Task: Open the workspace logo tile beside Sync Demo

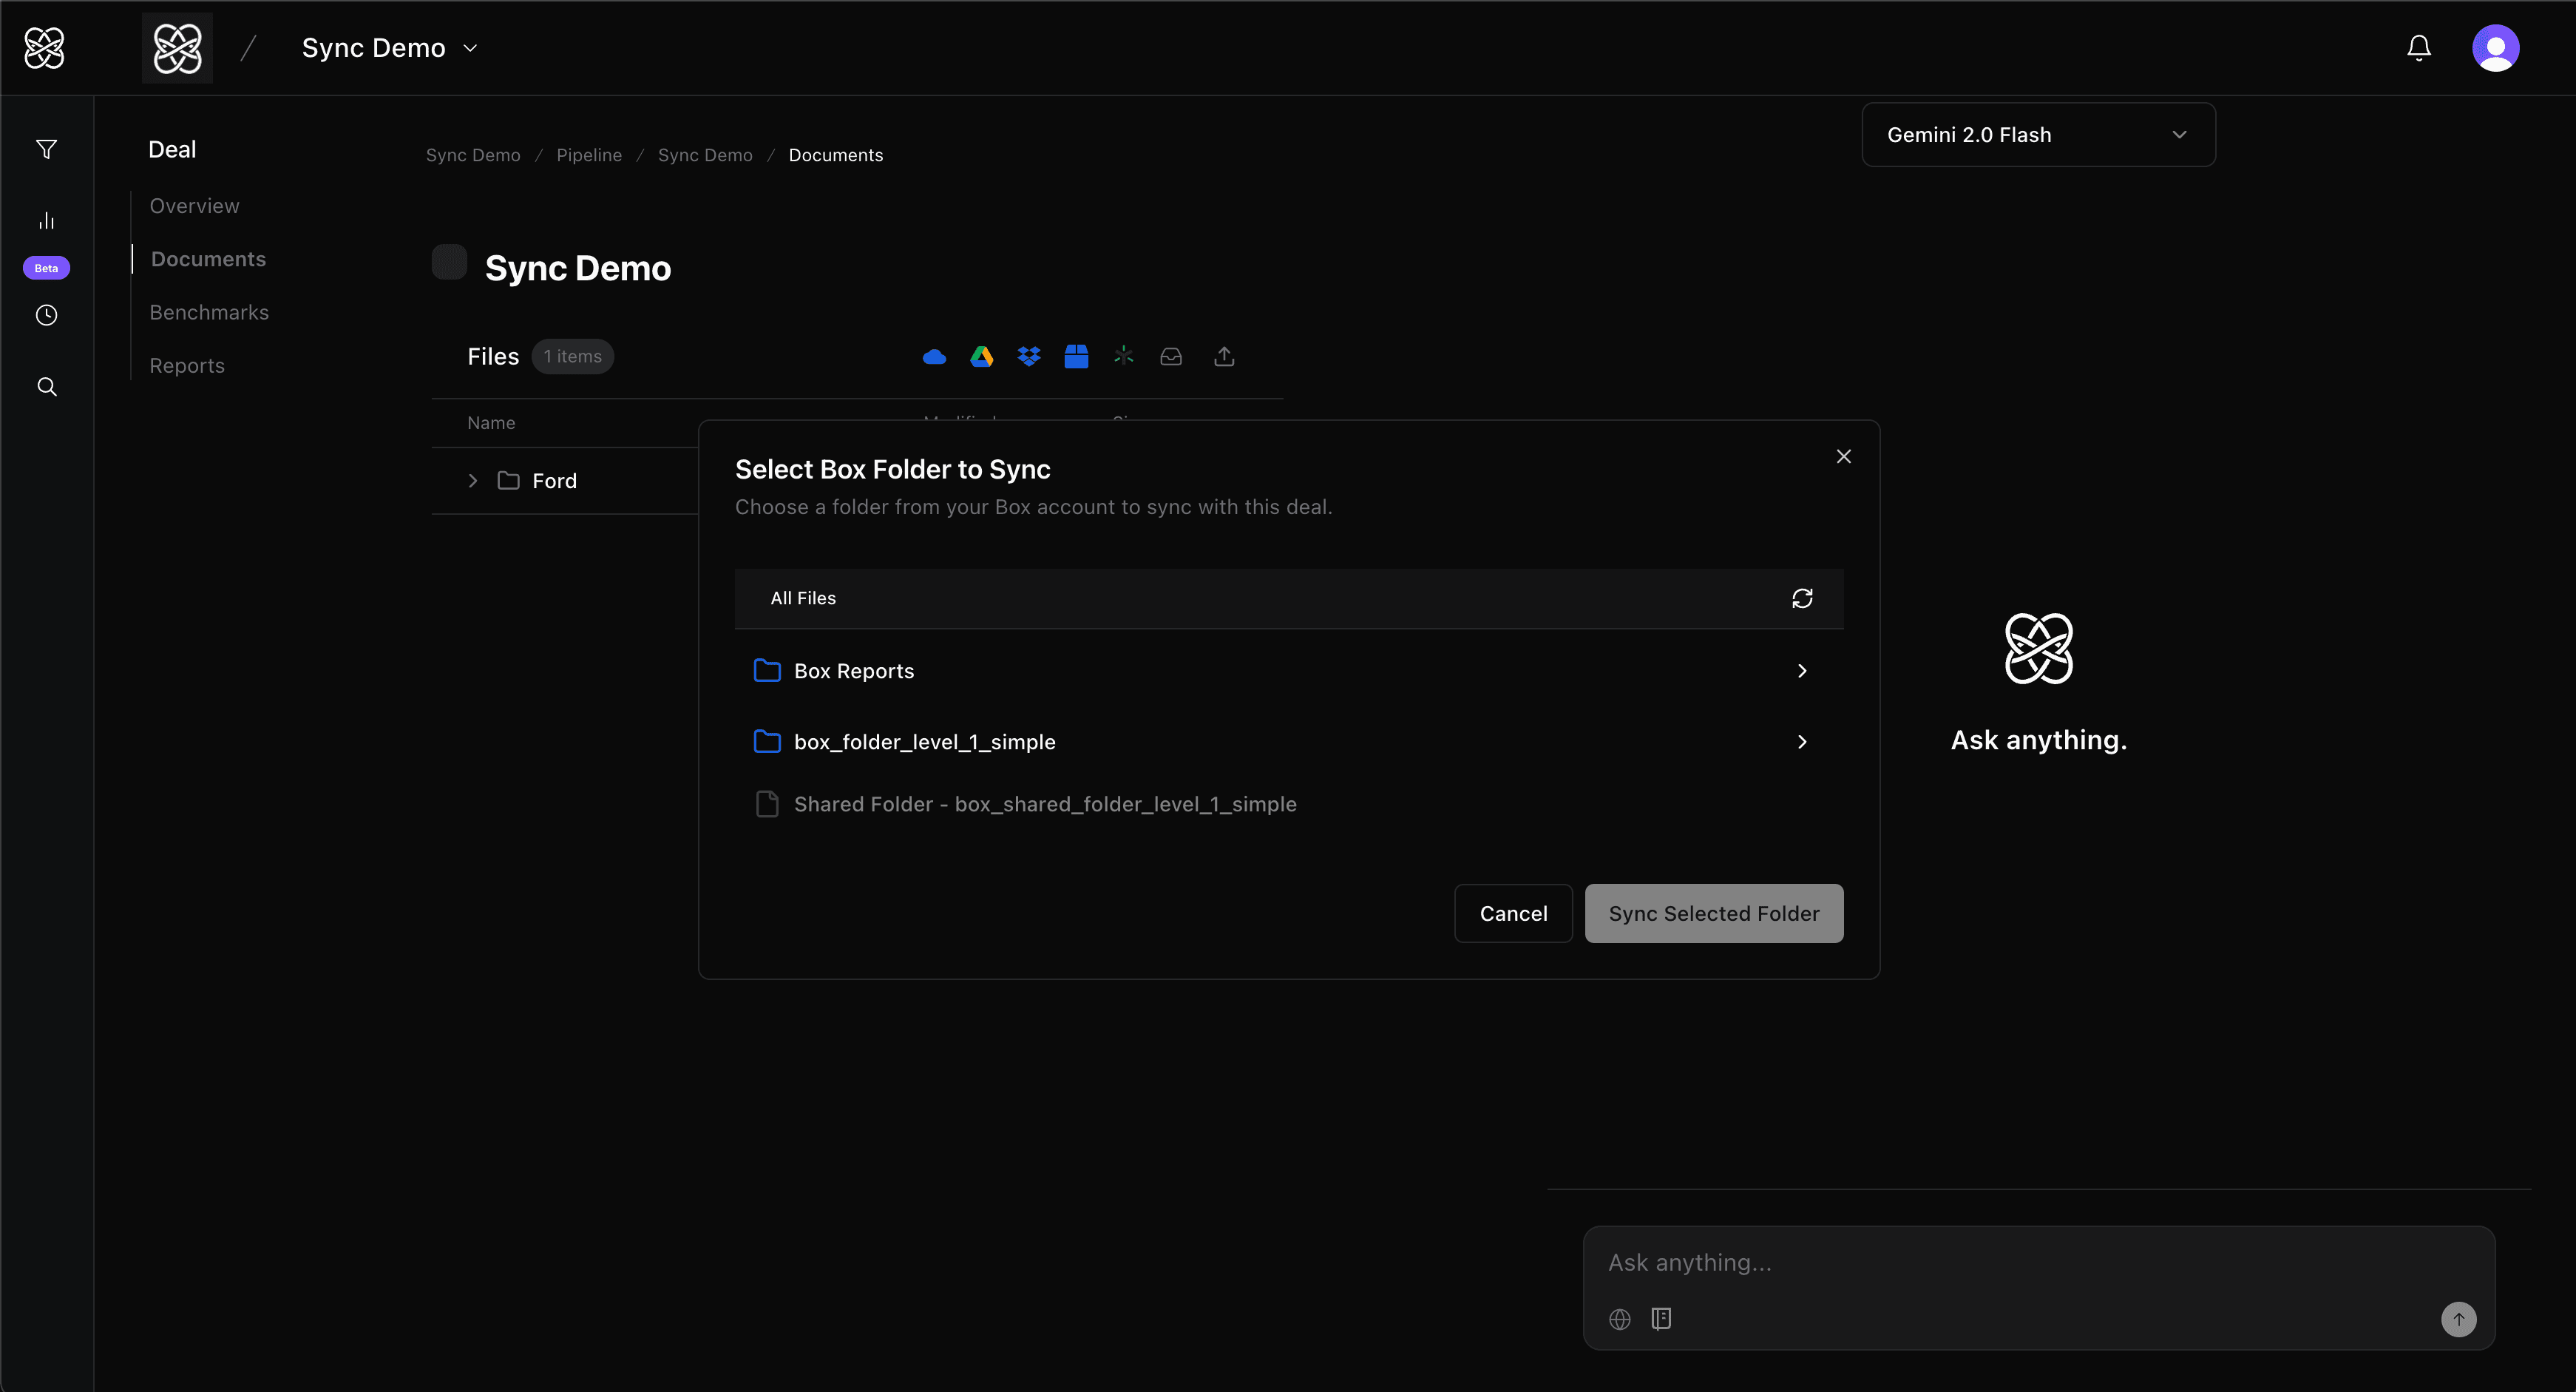Action: (x=177, y=48)
